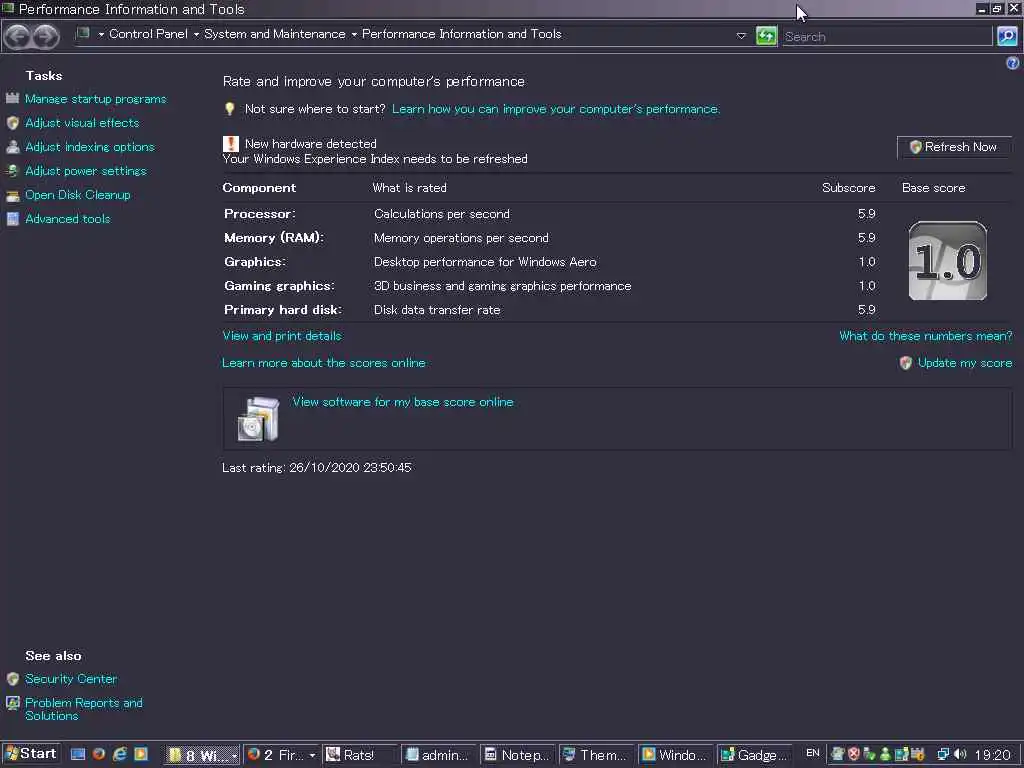Click the red X security tray icon
Viewport: 1024px width, 768px height.
tap(854, 754)
